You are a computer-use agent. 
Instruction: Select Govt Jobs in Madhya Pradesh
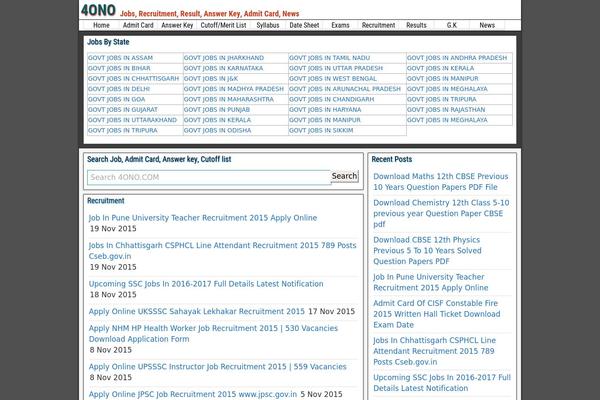click(x=234, y=89)
